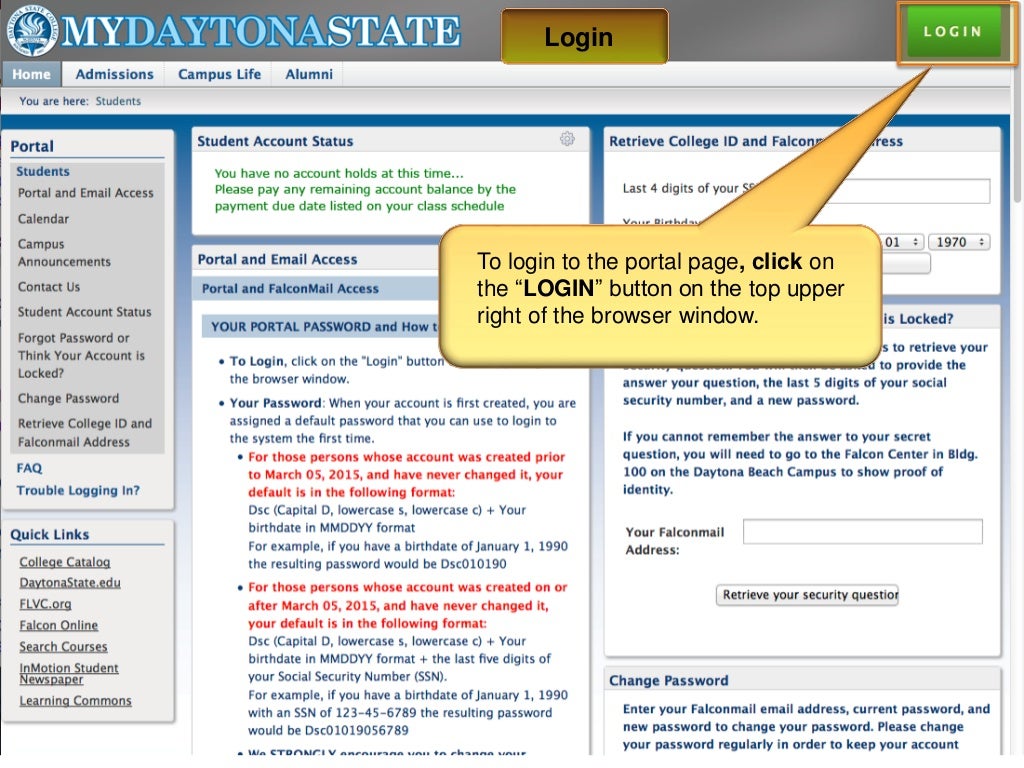
Task: Click the YOUR PORTAL PASSWORD section heading
Action: tap(323, 327)
